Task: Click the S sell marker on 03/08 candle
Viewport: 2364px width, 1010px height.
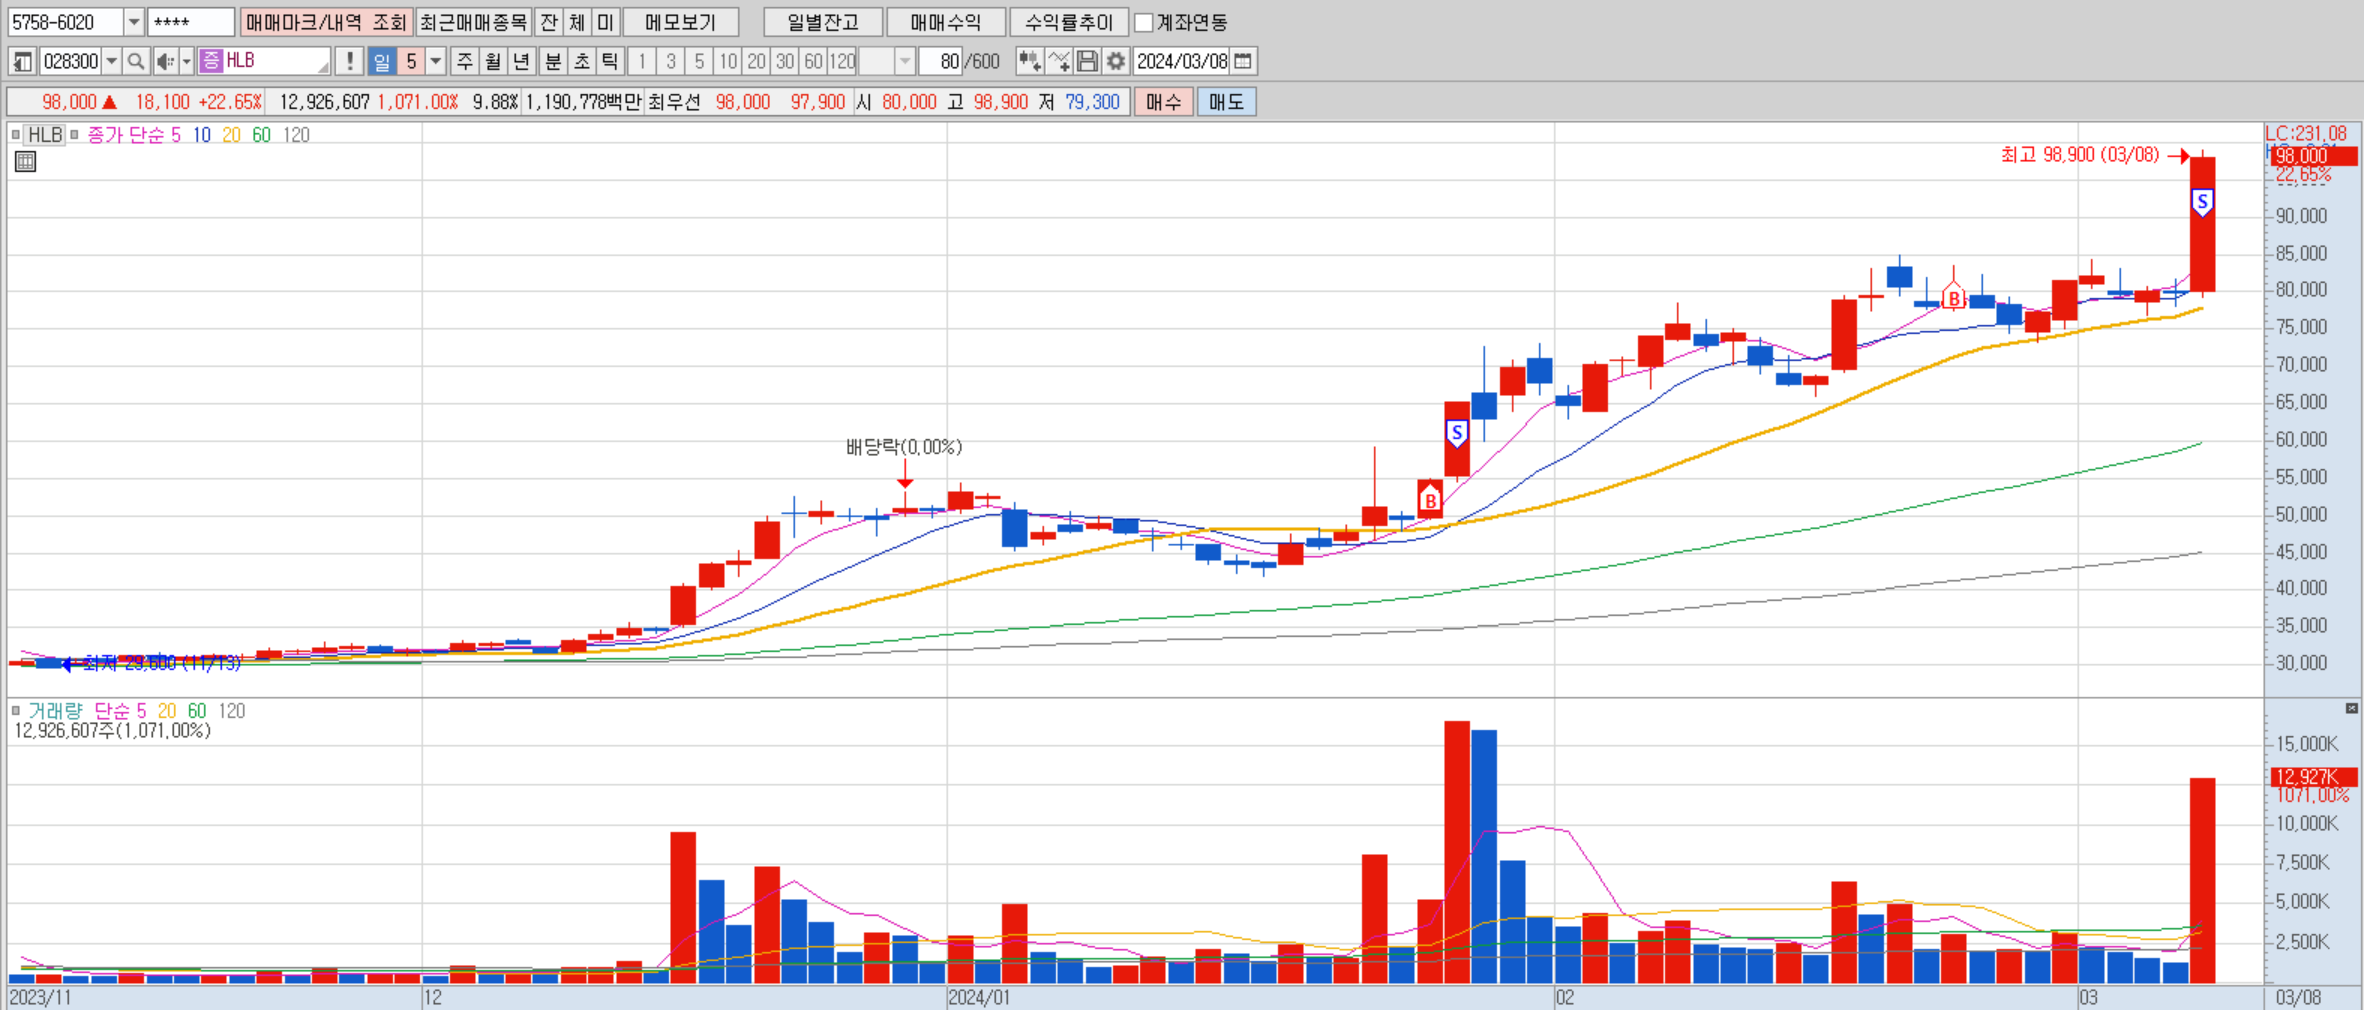Action: coord(2202,203)
